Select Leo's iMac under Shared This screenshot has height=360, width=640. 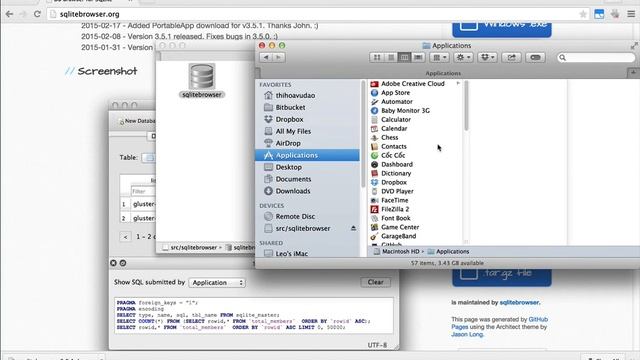pyautogui.click(x=291, y=253)
